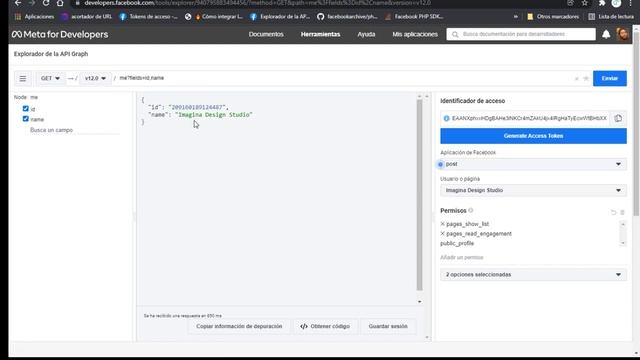Click the access token info icon
Image resolution: width=640 pixels, height=360 pixels.
446,118
